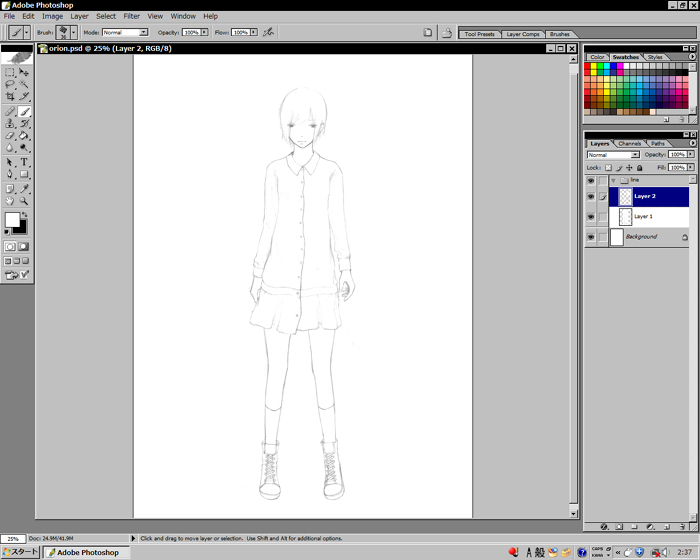Toggle lock transparent pixels checkbox

pos(608,168)
